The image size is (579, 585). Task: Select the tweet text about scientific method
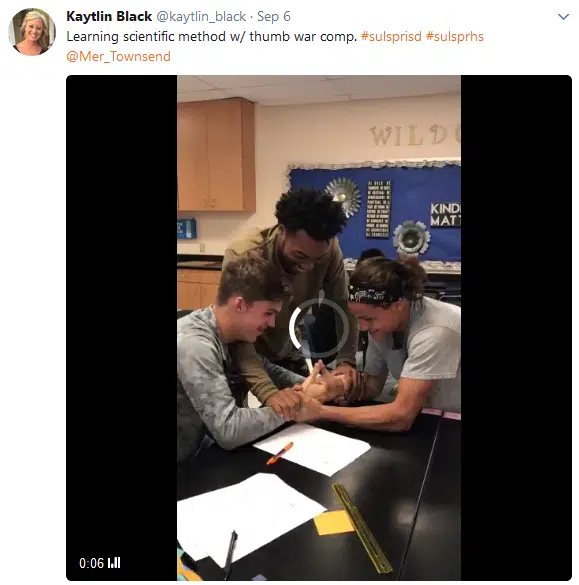pos(212,37)
